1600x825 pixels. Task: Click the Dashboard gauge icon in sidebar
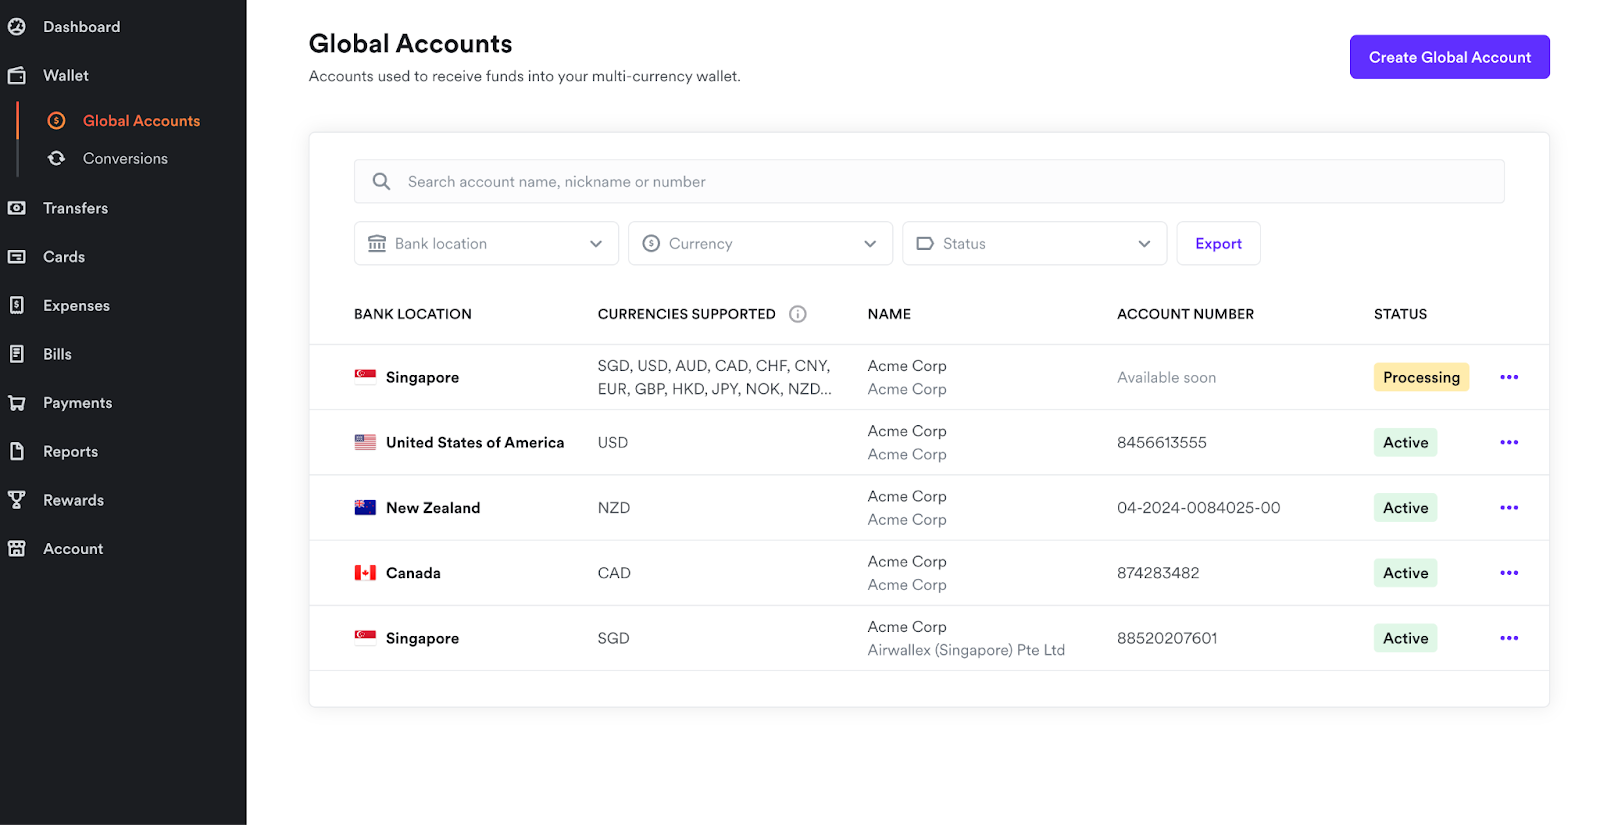tap(17, 27)
